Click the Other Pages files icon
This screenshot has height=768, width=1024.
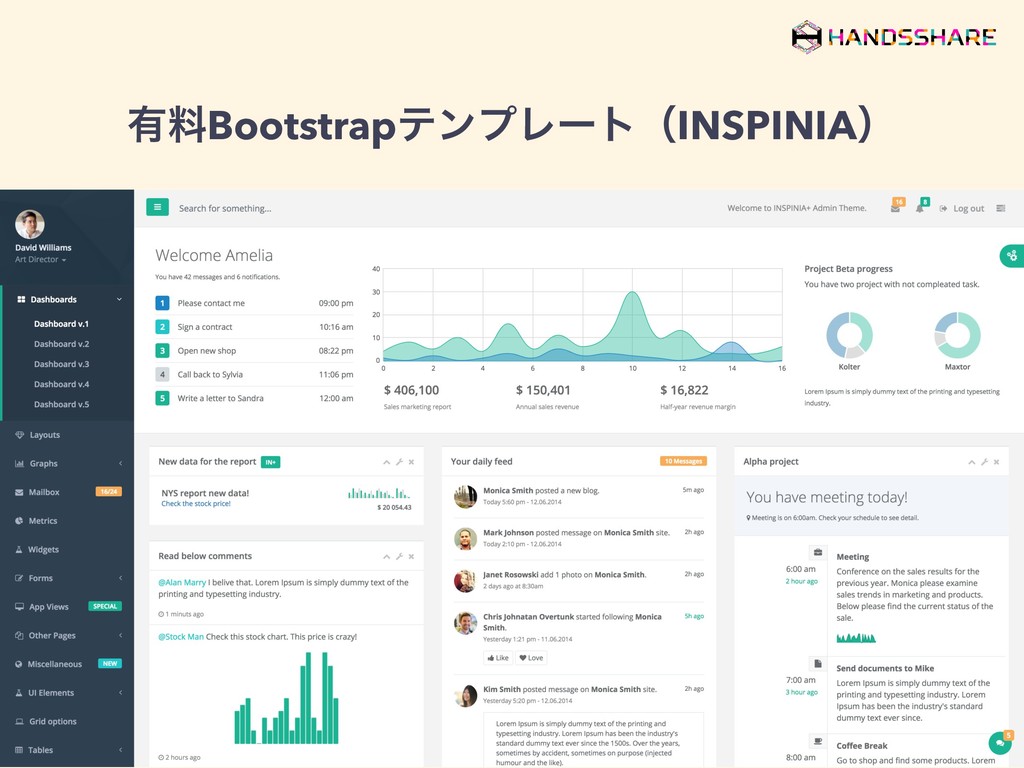19,635
